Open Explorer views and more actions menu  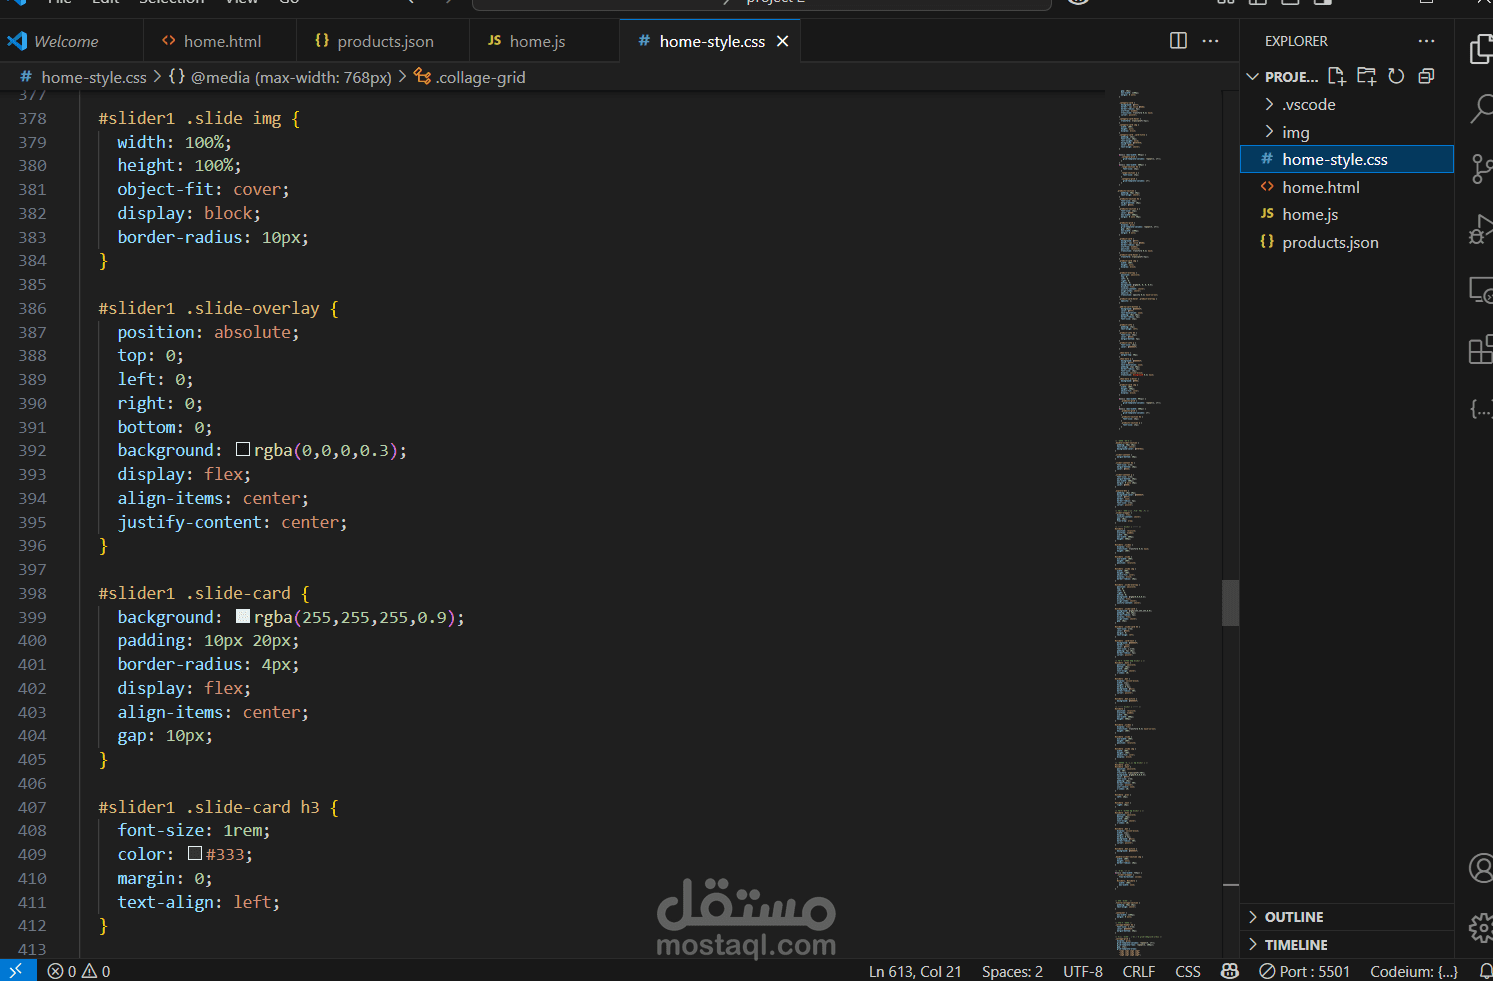pyautogui.click(x=1427, y=41)
